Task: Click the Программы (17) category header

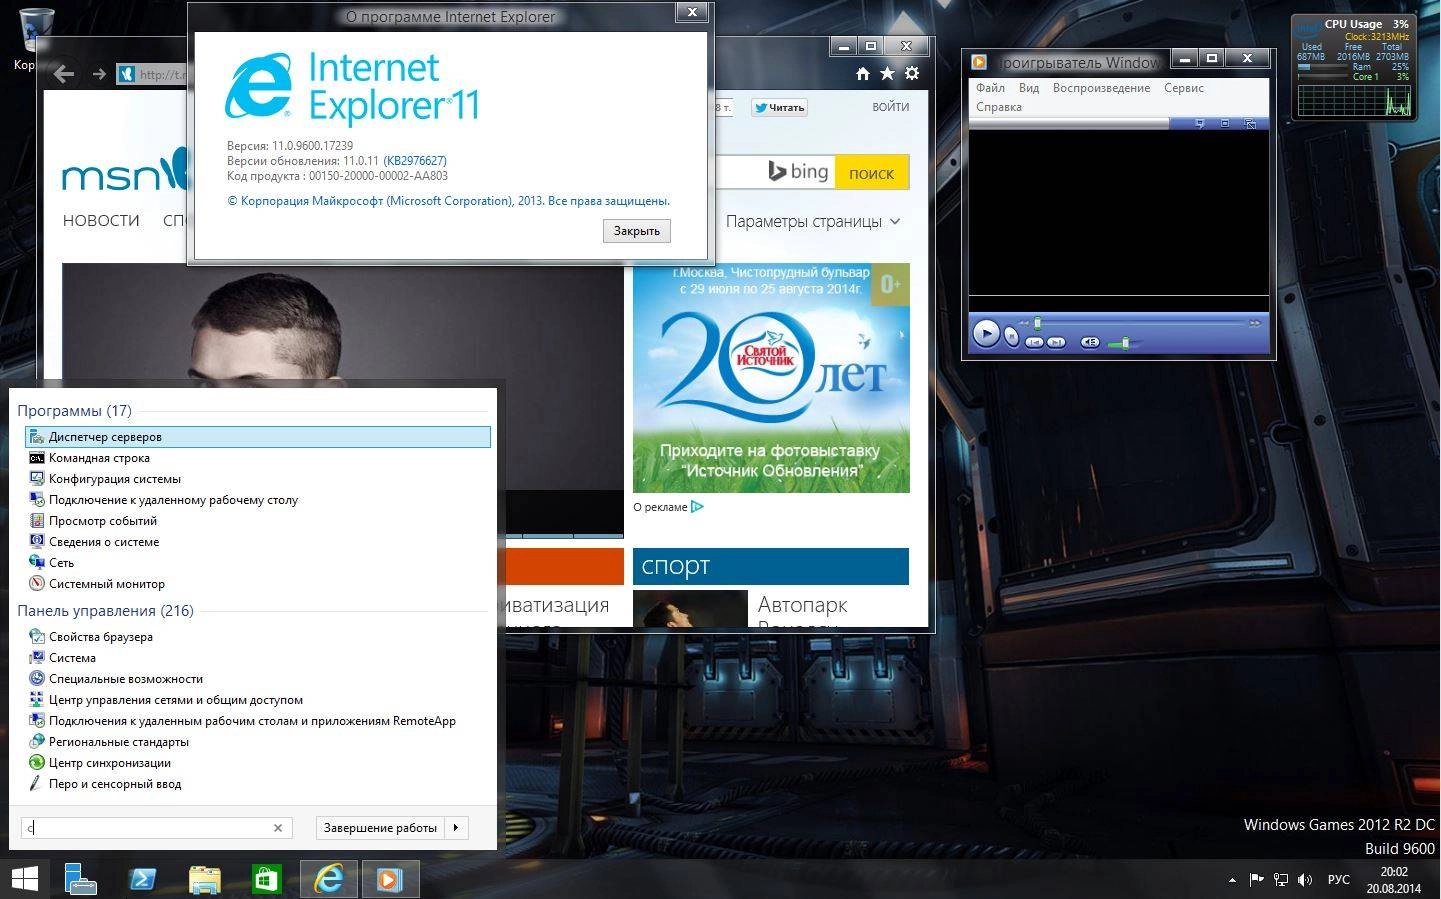Action: tap(74, 411)
